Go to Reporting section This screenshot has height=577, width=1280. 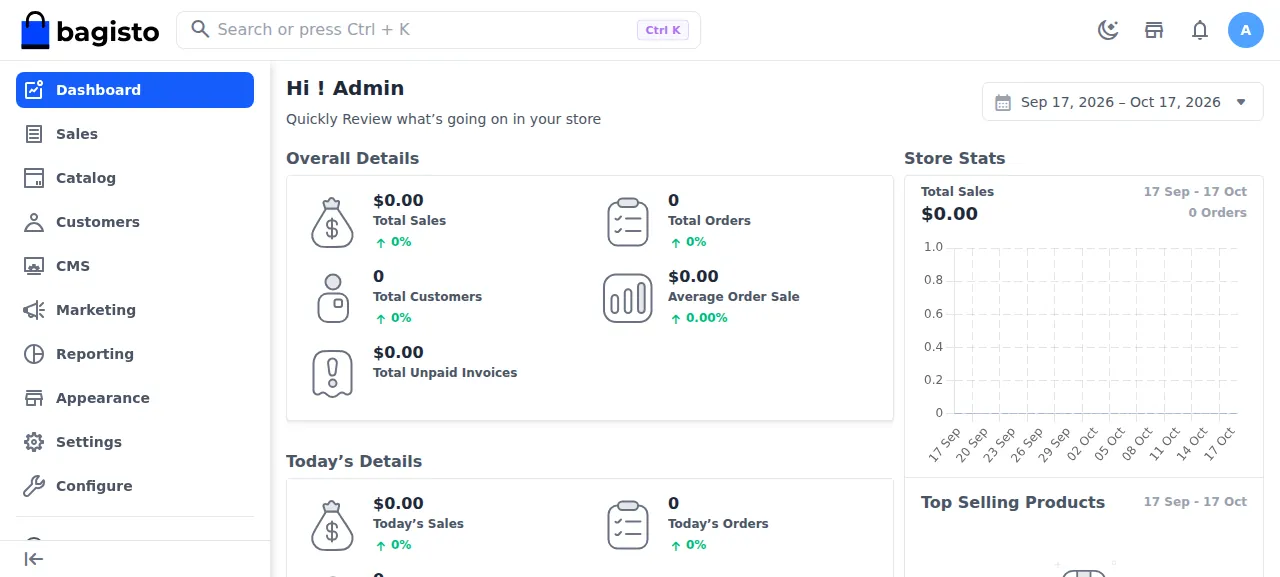click(x=135, y=354)
